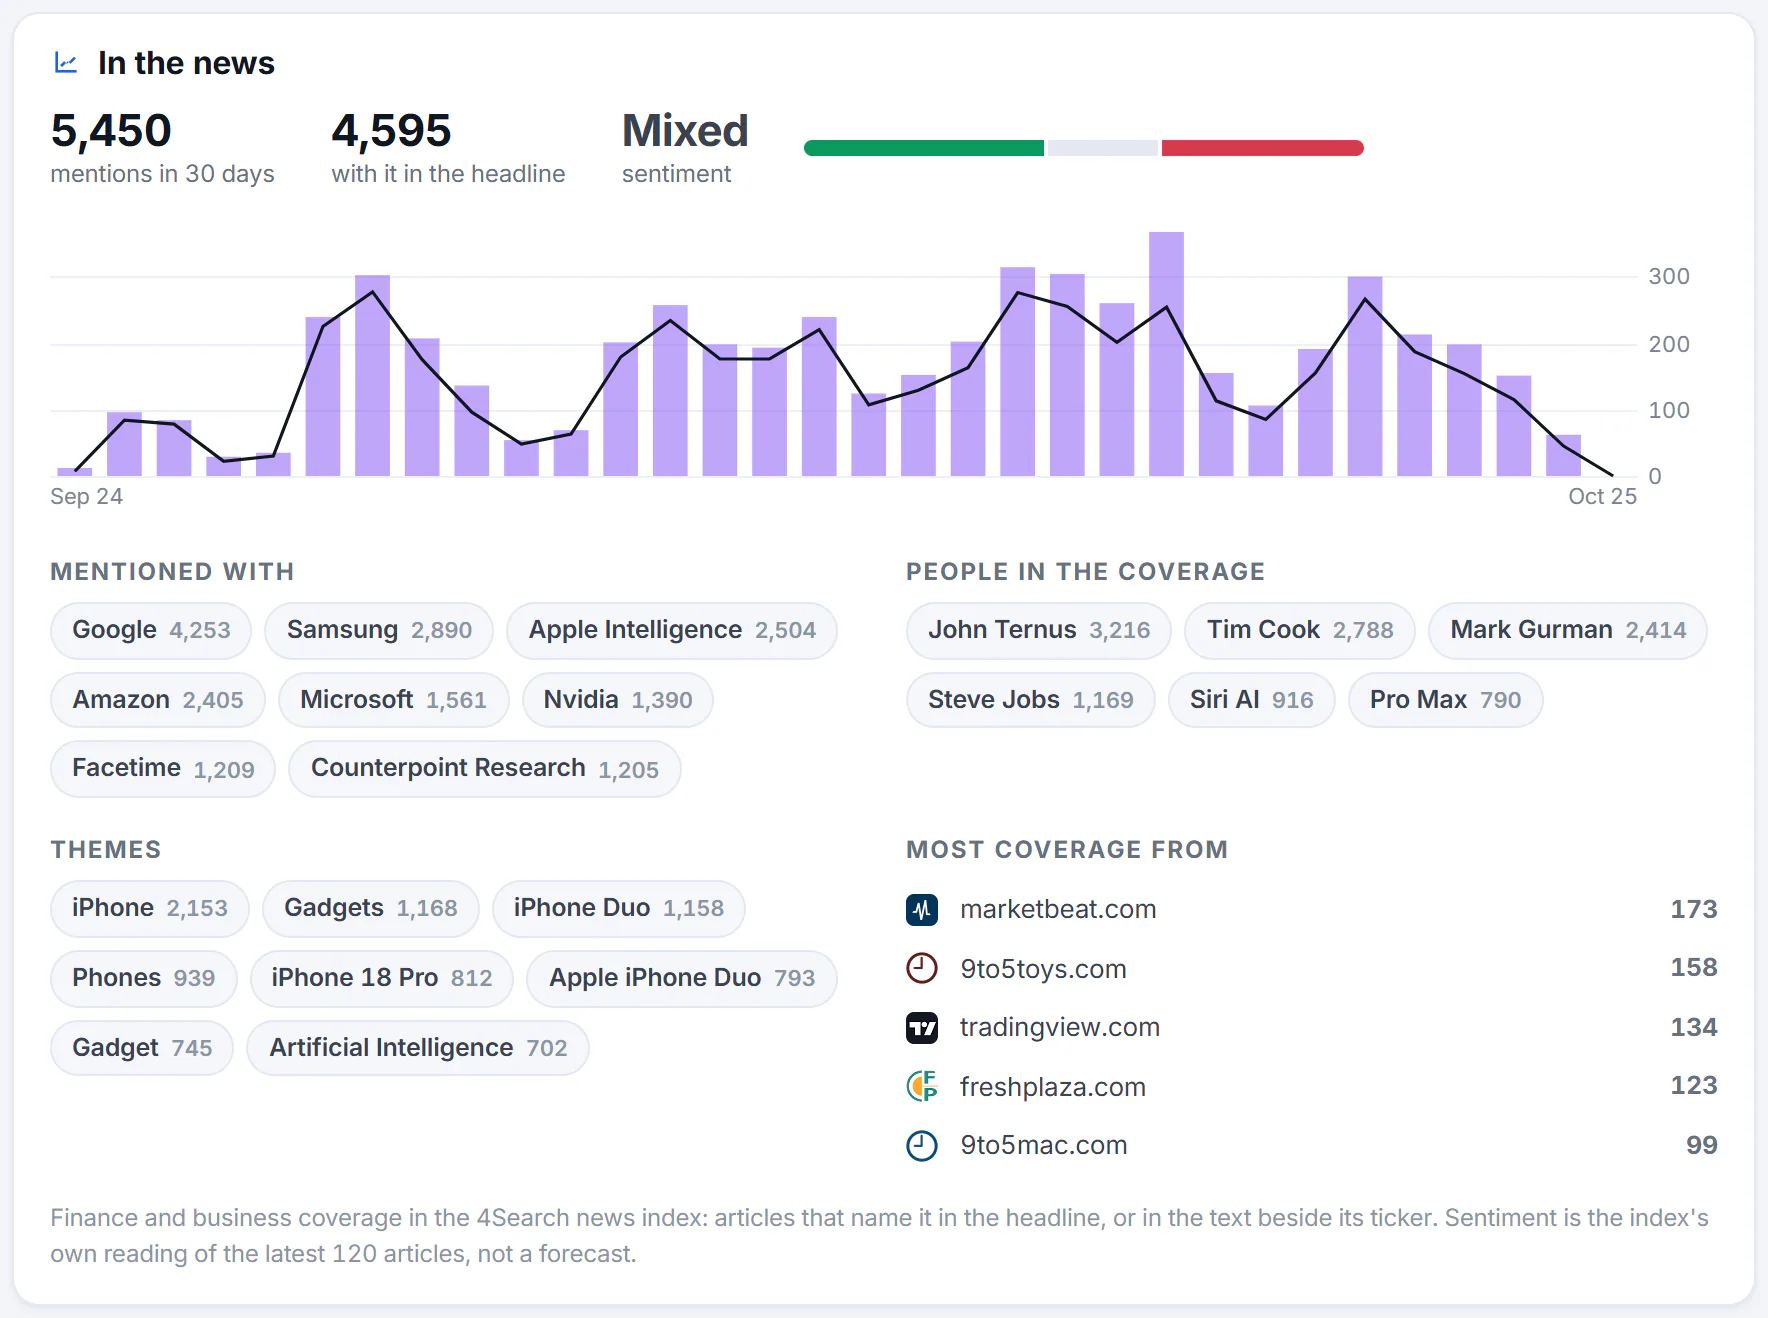This screenshot has height=1318, width=1768.
Task: Open the freshplaza.com source link
Action: (x=1053, y=1087)
